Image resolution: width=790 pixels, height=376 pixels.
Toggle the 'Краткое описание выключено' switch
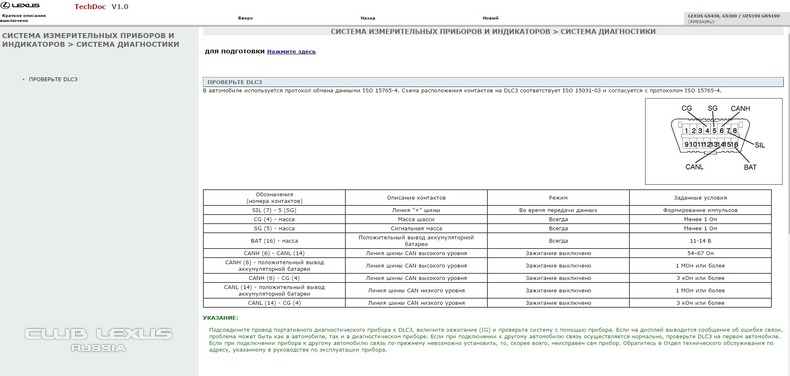[23, 18]
